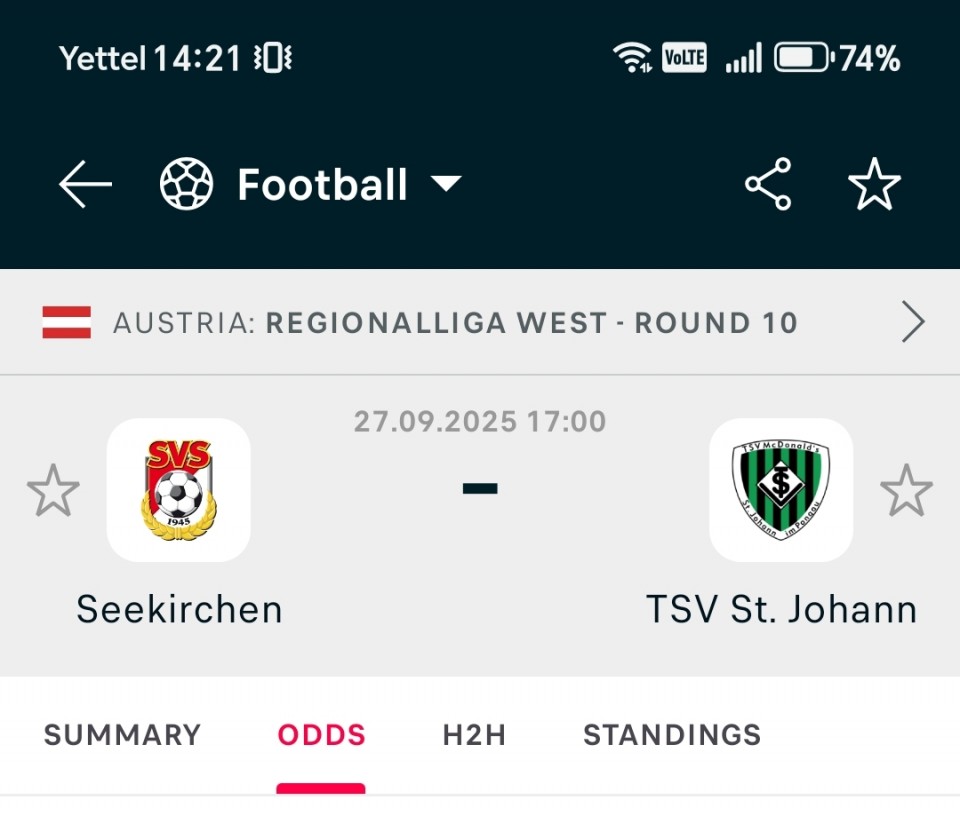Open the Summary tab

click(x=122, y=735)
